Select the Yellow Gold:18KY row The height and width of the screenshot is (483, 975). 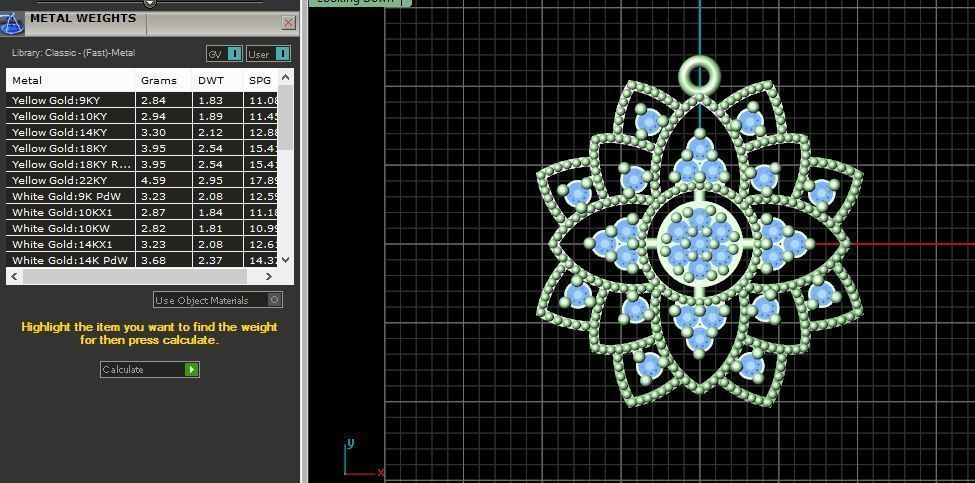(142, 149)
